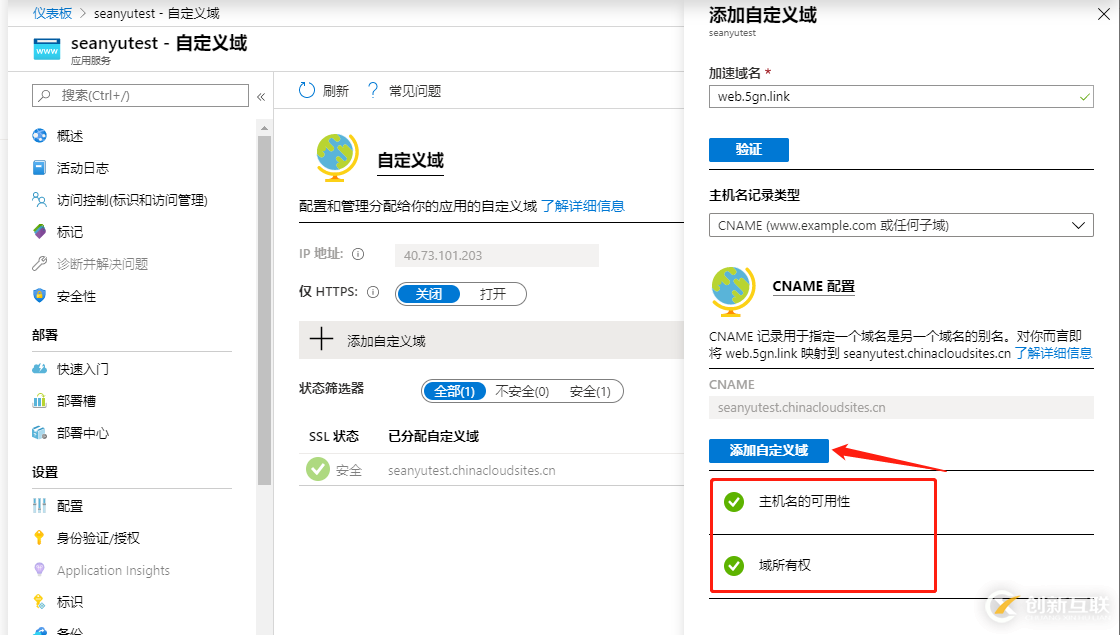Click the 常见问题 FAQ help icon

click(x=373, y=91)
